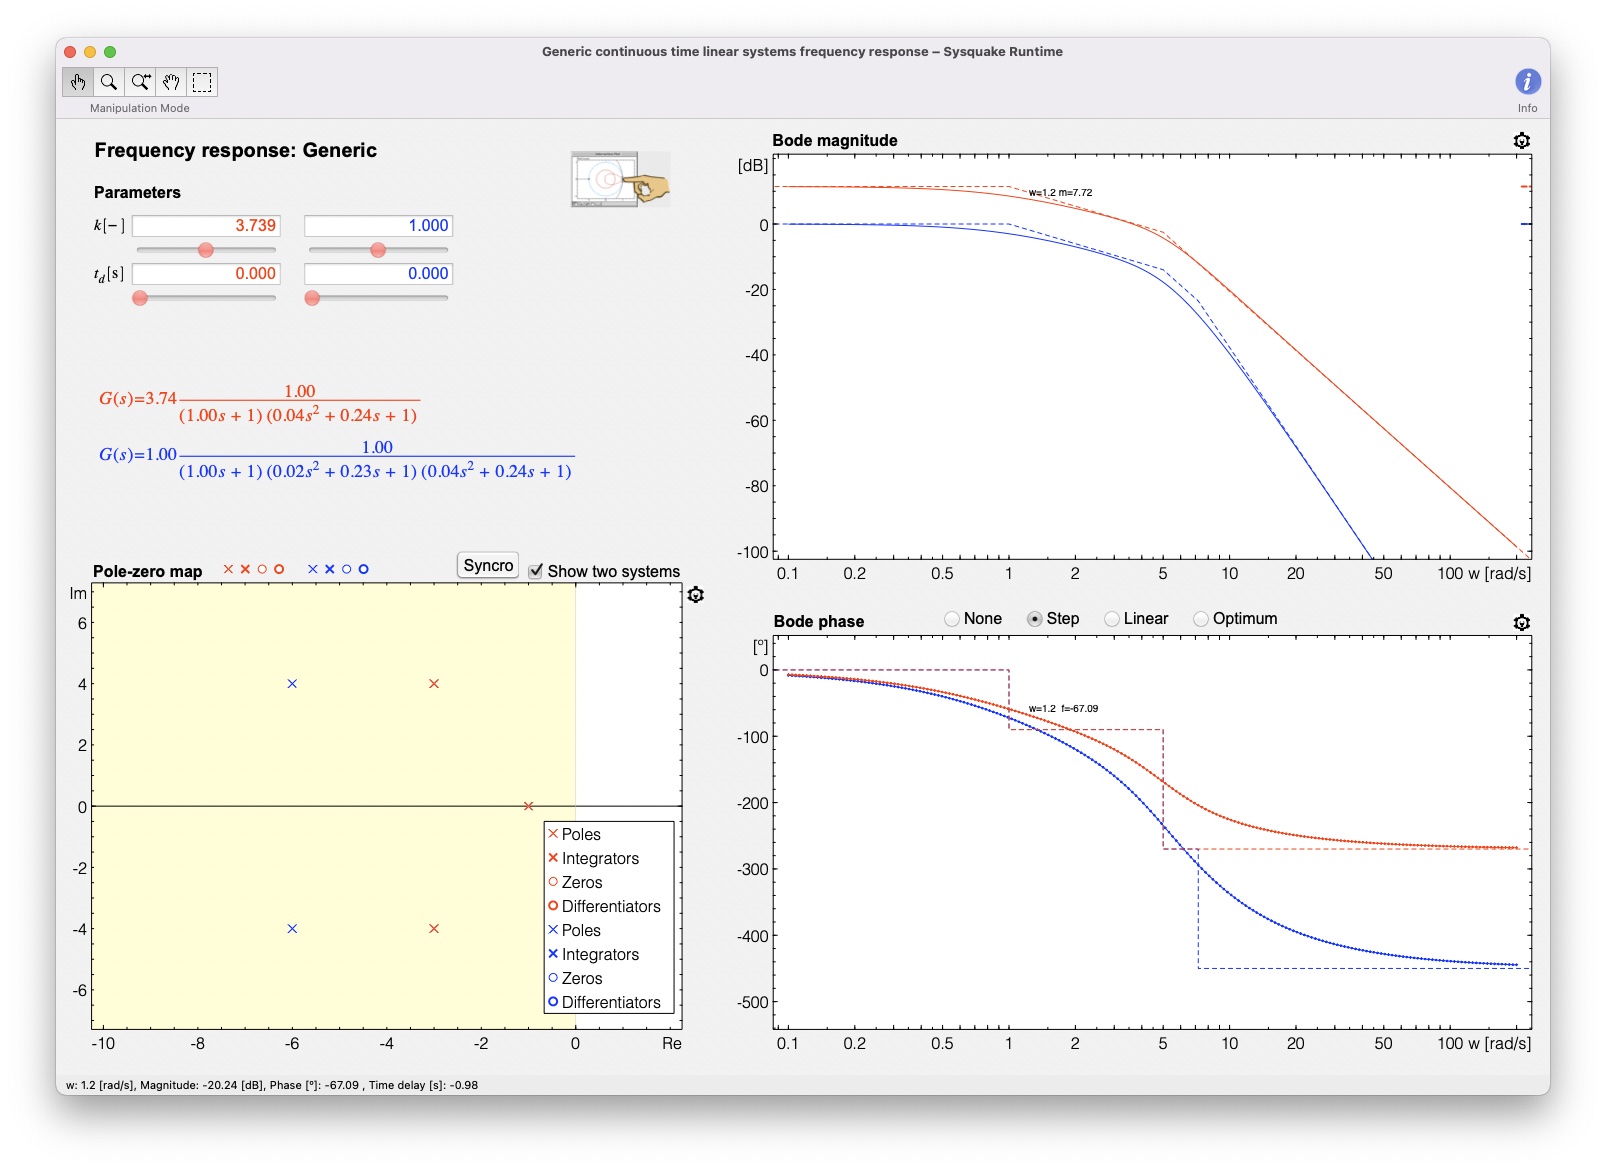
Task: Open the Bode magnitude settings gear
Action: [x=1521, y=140]
